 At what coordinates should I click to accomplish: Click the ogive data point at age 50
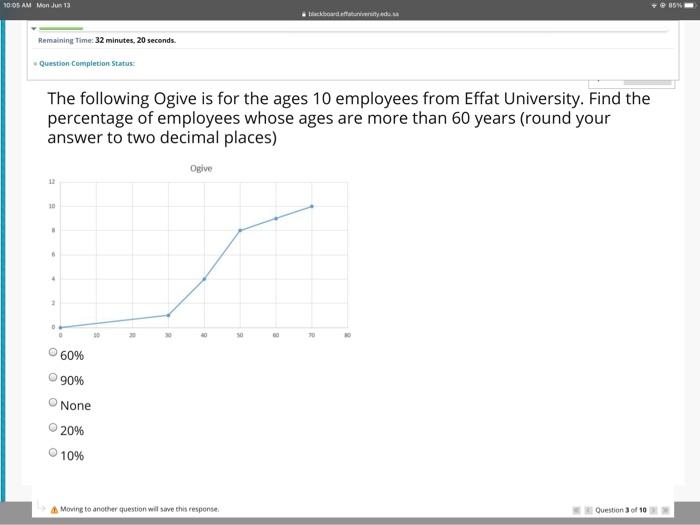[x=240, y=230]
